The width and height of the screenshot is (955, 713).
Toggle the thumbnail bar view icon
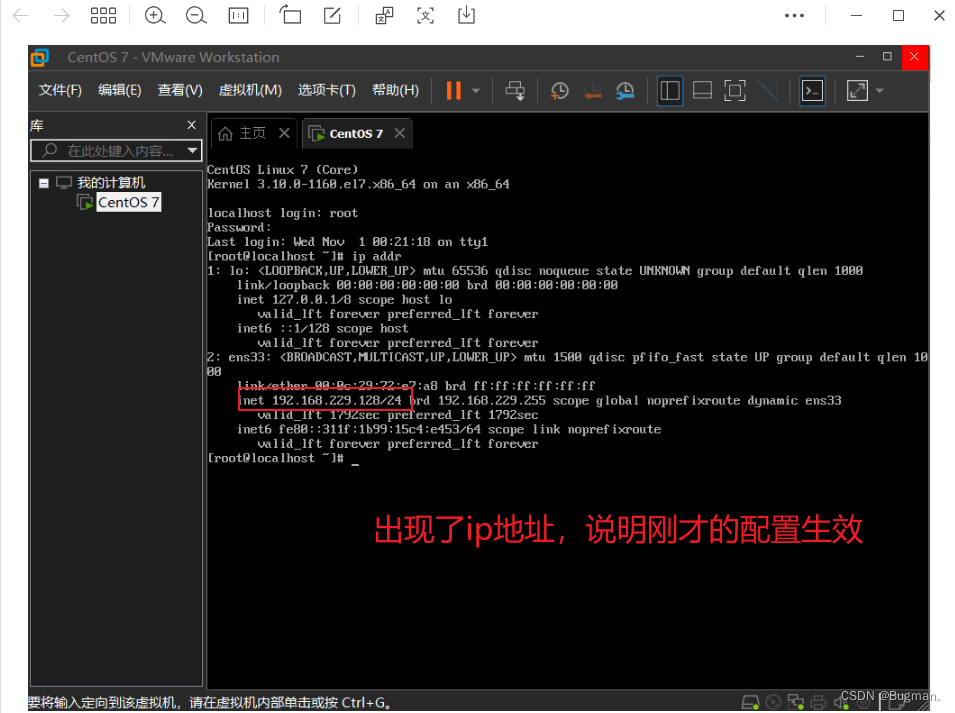702,91
